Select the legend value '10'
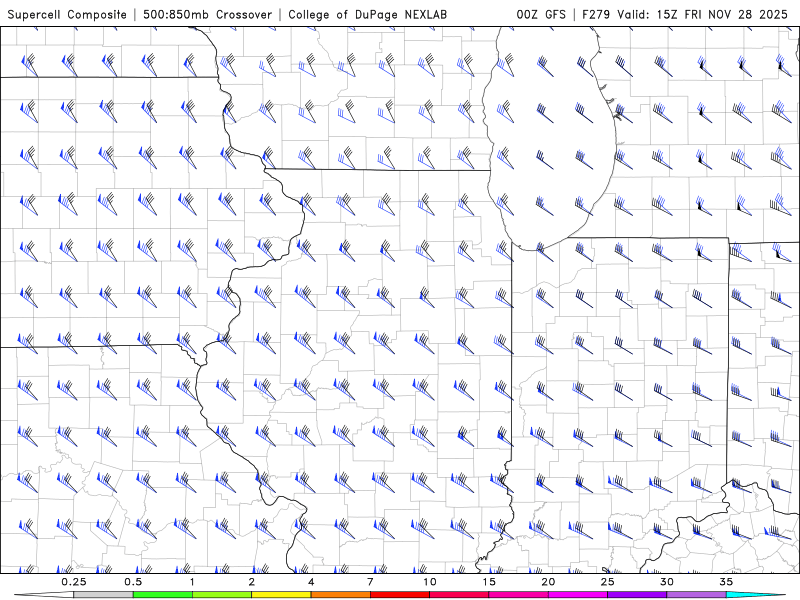 pos(430,582)
